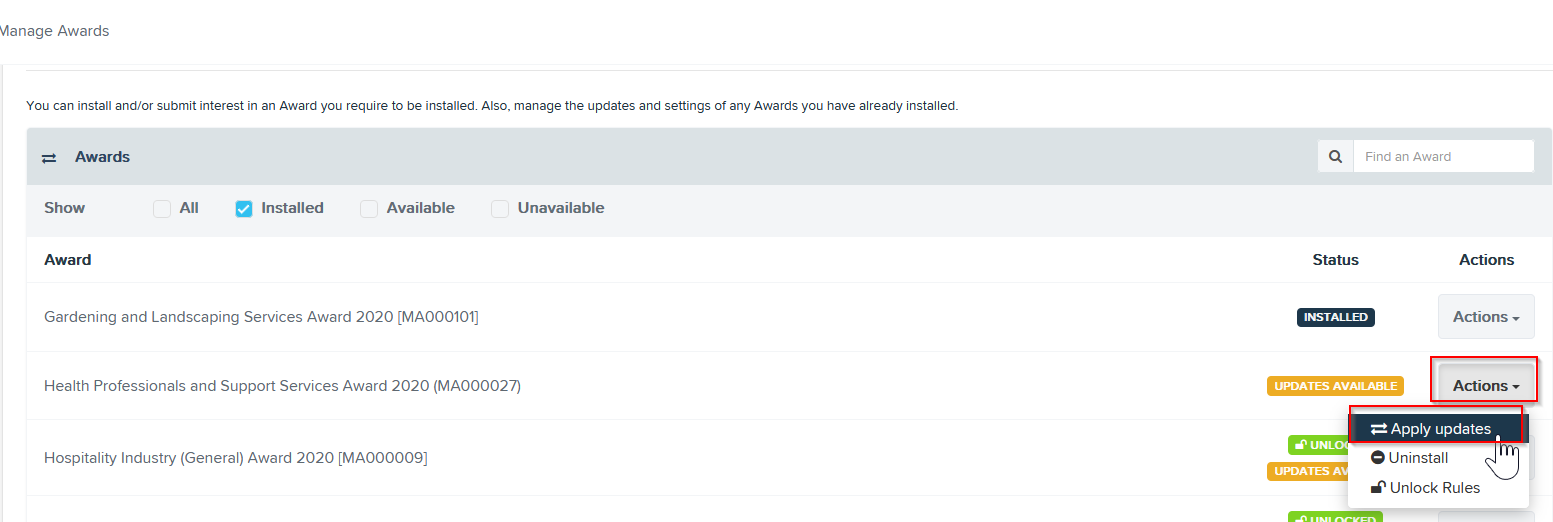Click the Updates Available badge for Health Professionals
Screen dimensions: 1553x522
[x=1335, y=386]
